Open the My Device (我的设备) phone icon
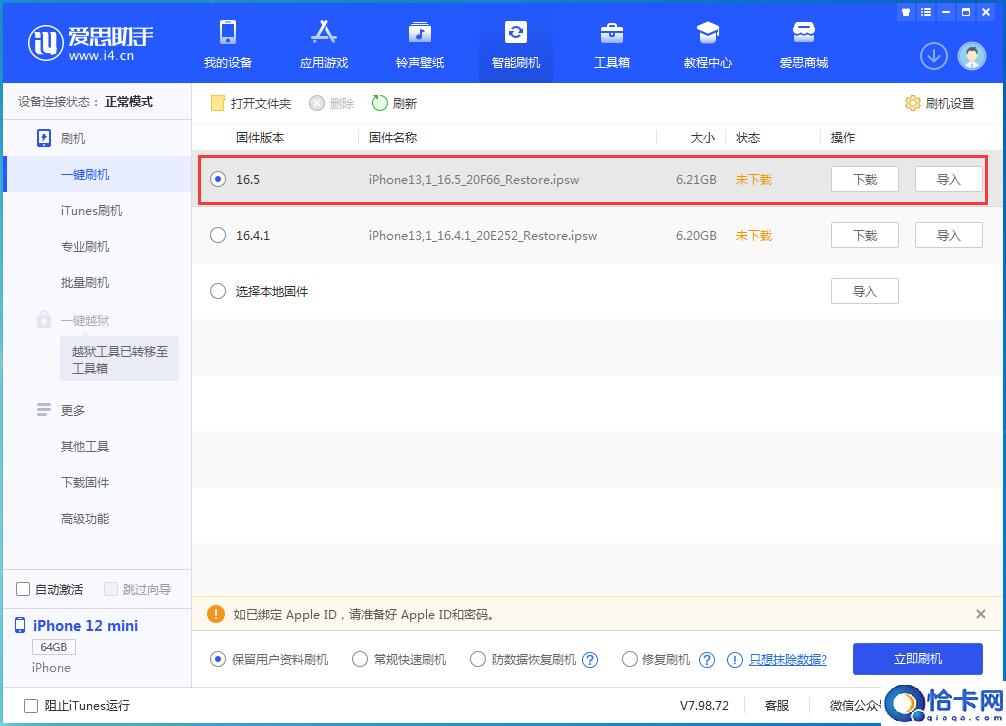Screen dimensions: 1006x726 point(228,31)
